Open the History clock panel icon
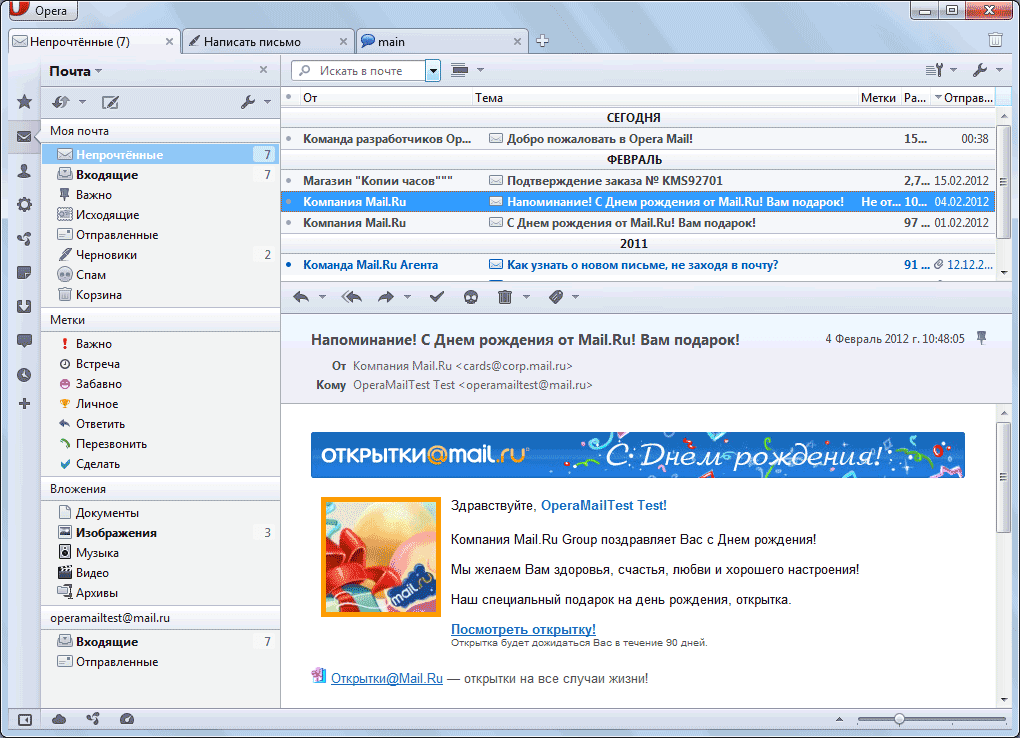The image size is (1020, 738). (24, 375)
